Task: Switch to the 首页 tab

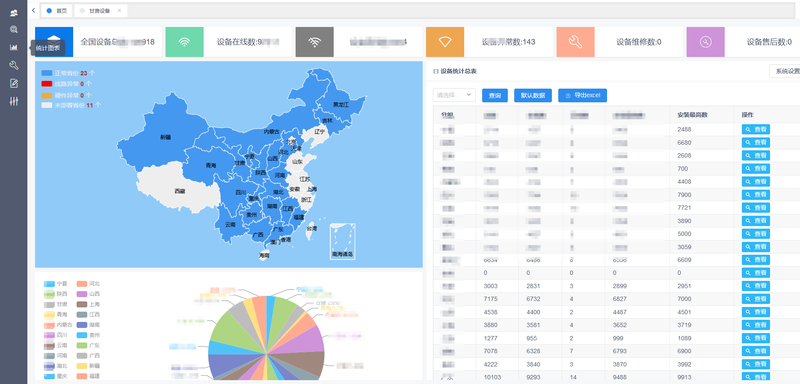Action: point(56,10)
